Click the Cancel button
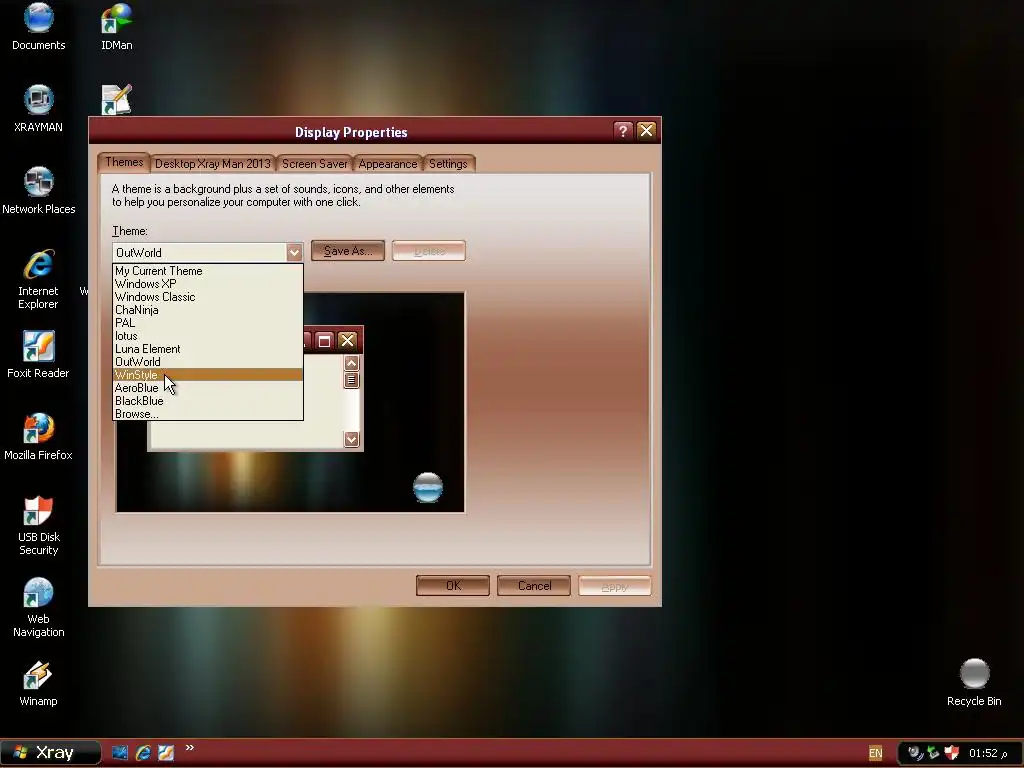Screen dimensions: 1024x768 [534, 586]
